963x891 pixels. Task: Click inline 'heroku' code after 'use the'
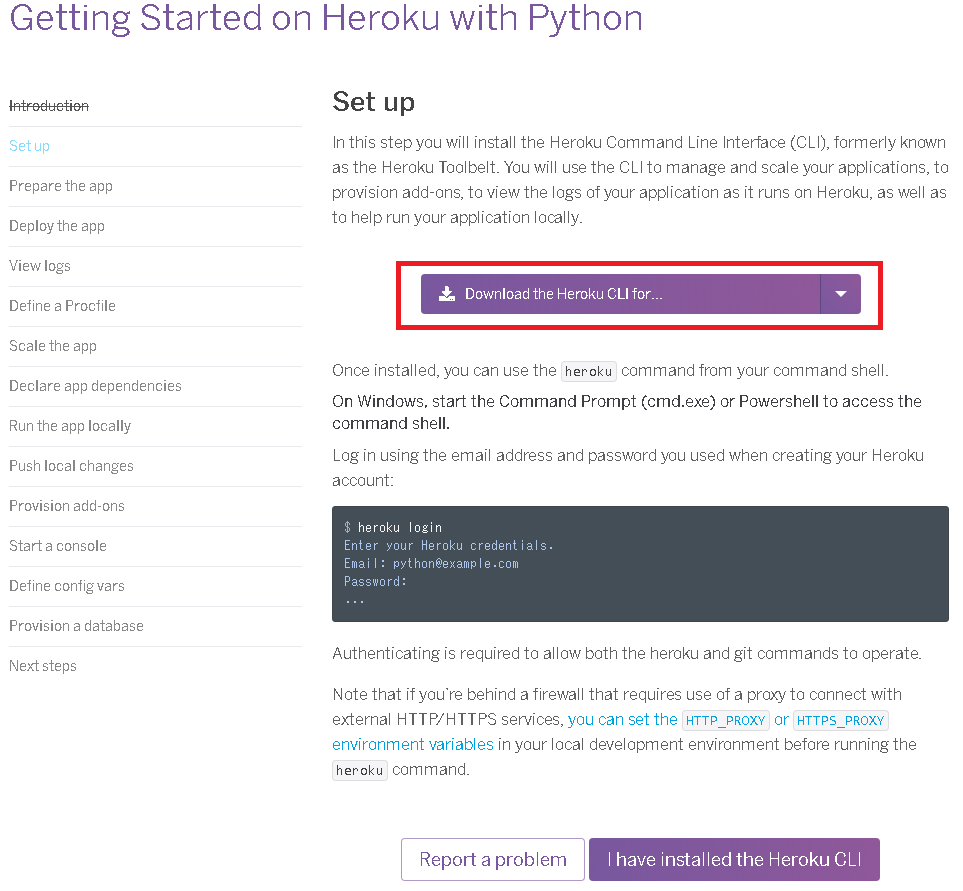(x=588, y=372)
